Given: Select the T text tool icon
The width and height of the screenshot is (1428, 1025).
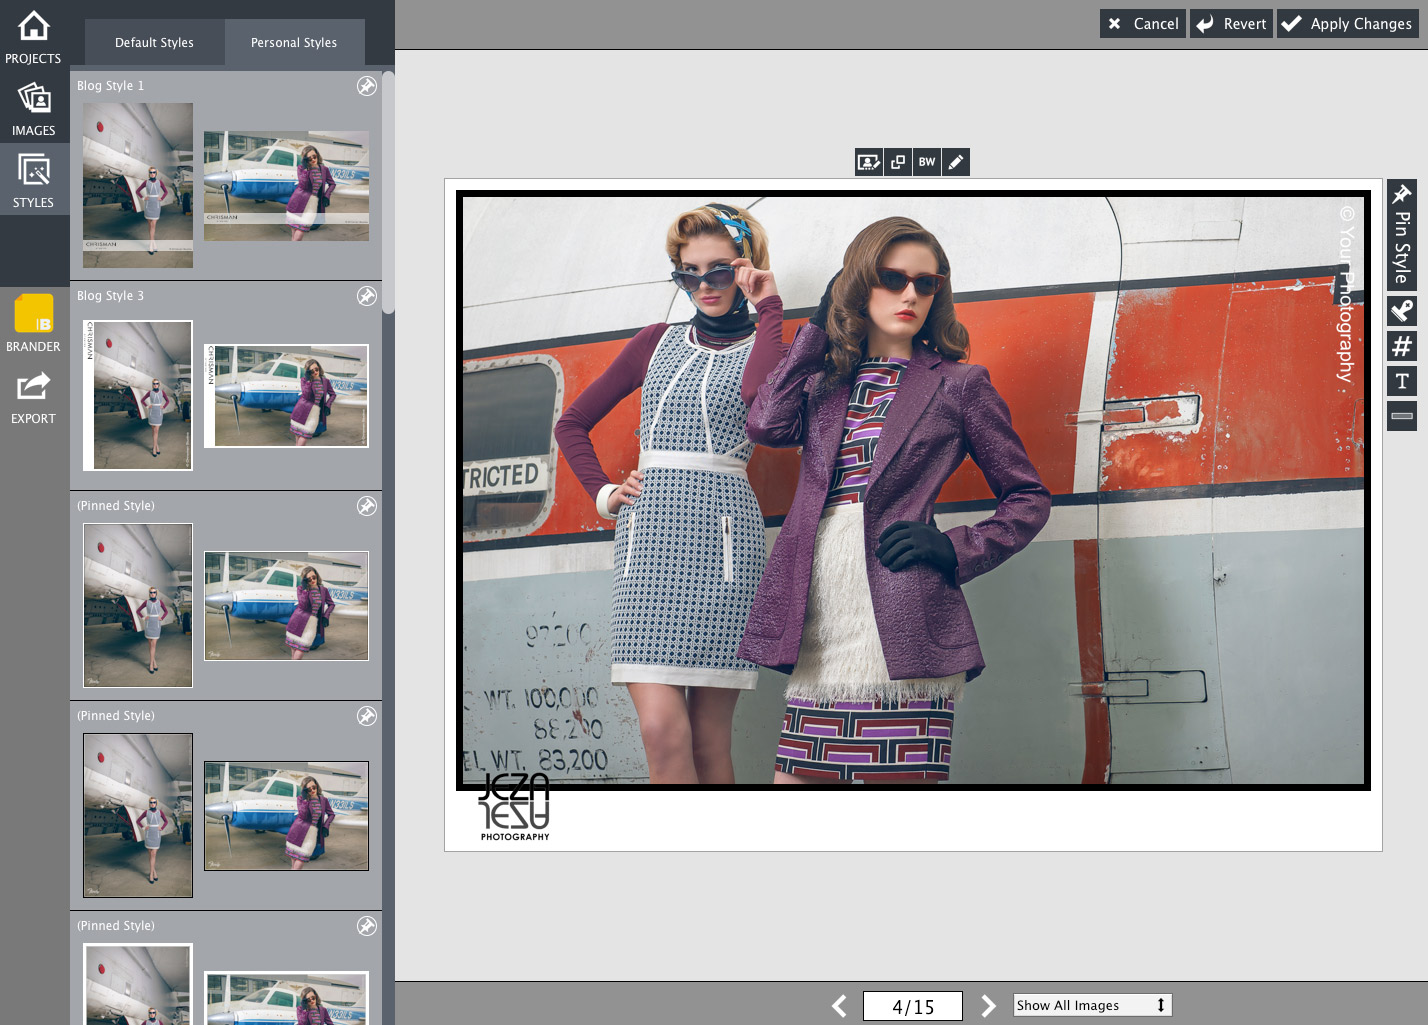Looking at the screenshot, I should pos(1402,381).
